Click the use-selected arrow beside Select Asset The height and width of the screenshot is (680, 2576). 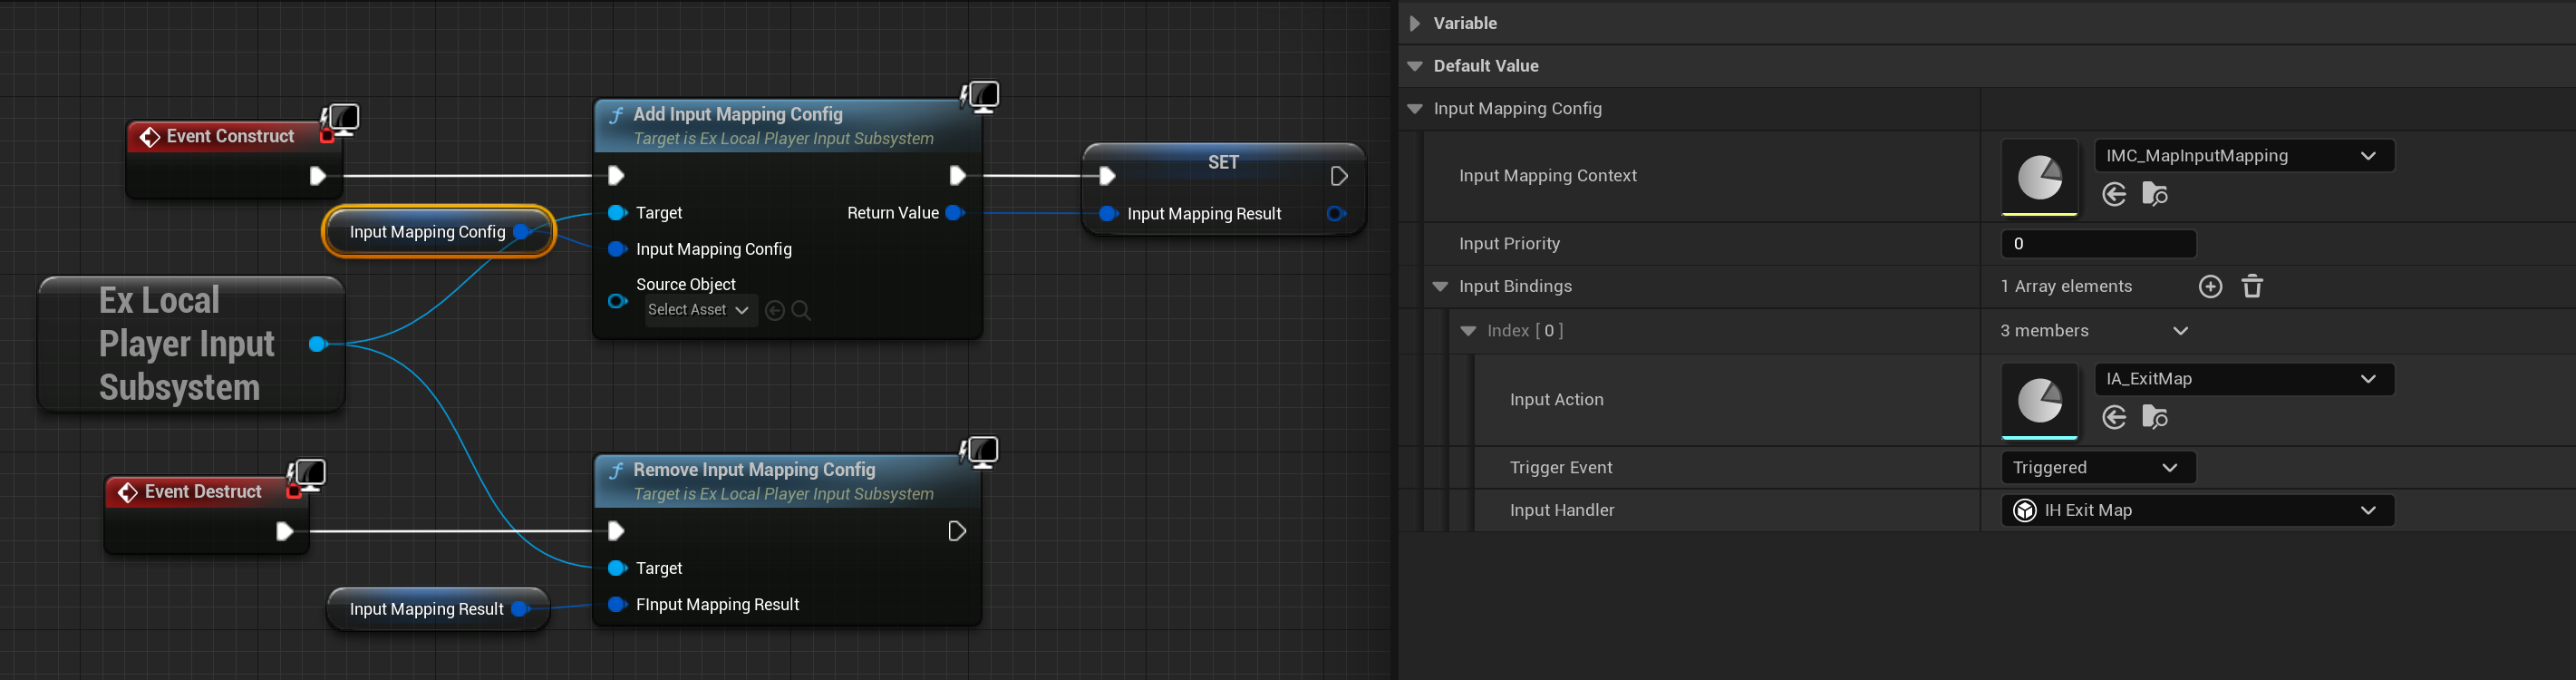click(x=774, y=311)
